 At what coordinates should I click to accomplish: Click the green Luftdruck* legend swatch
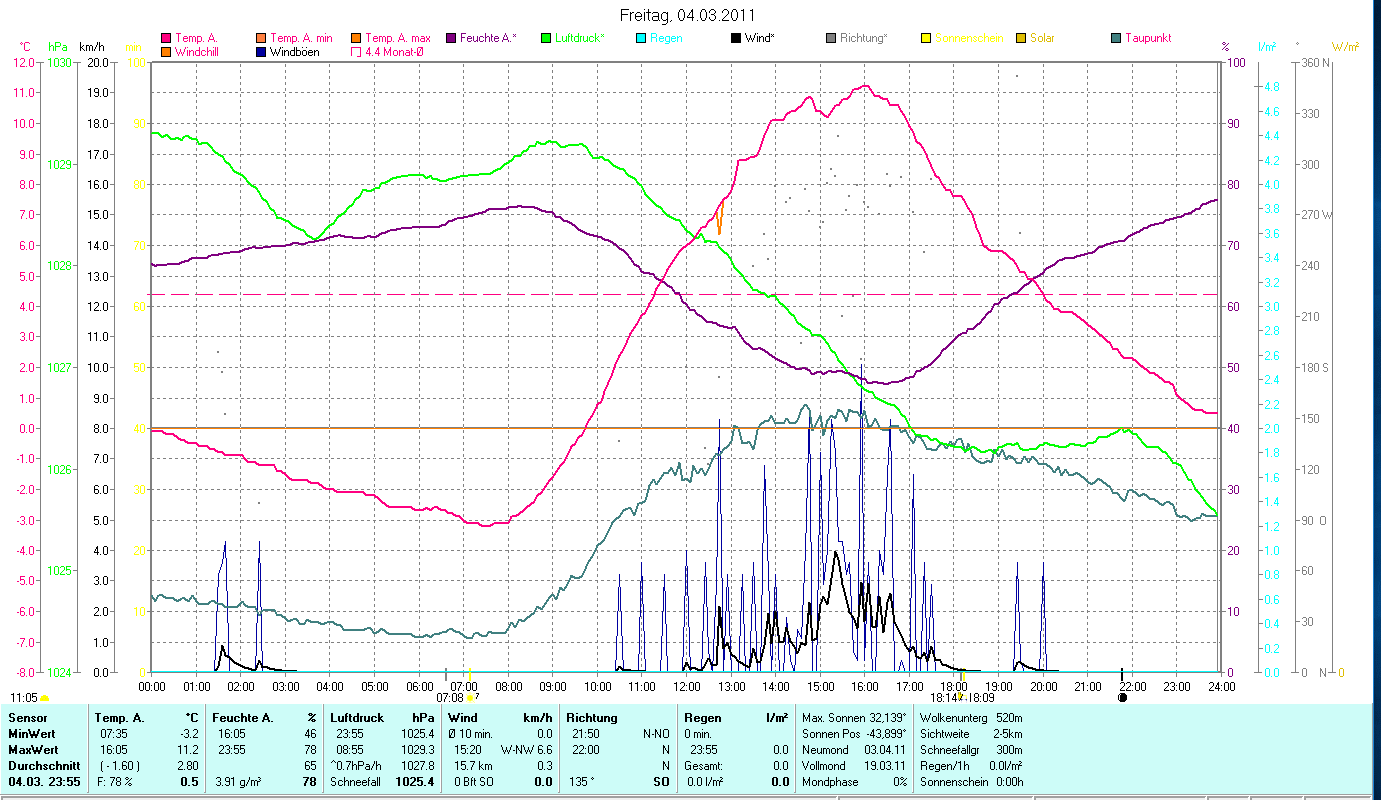coord(546,38)
